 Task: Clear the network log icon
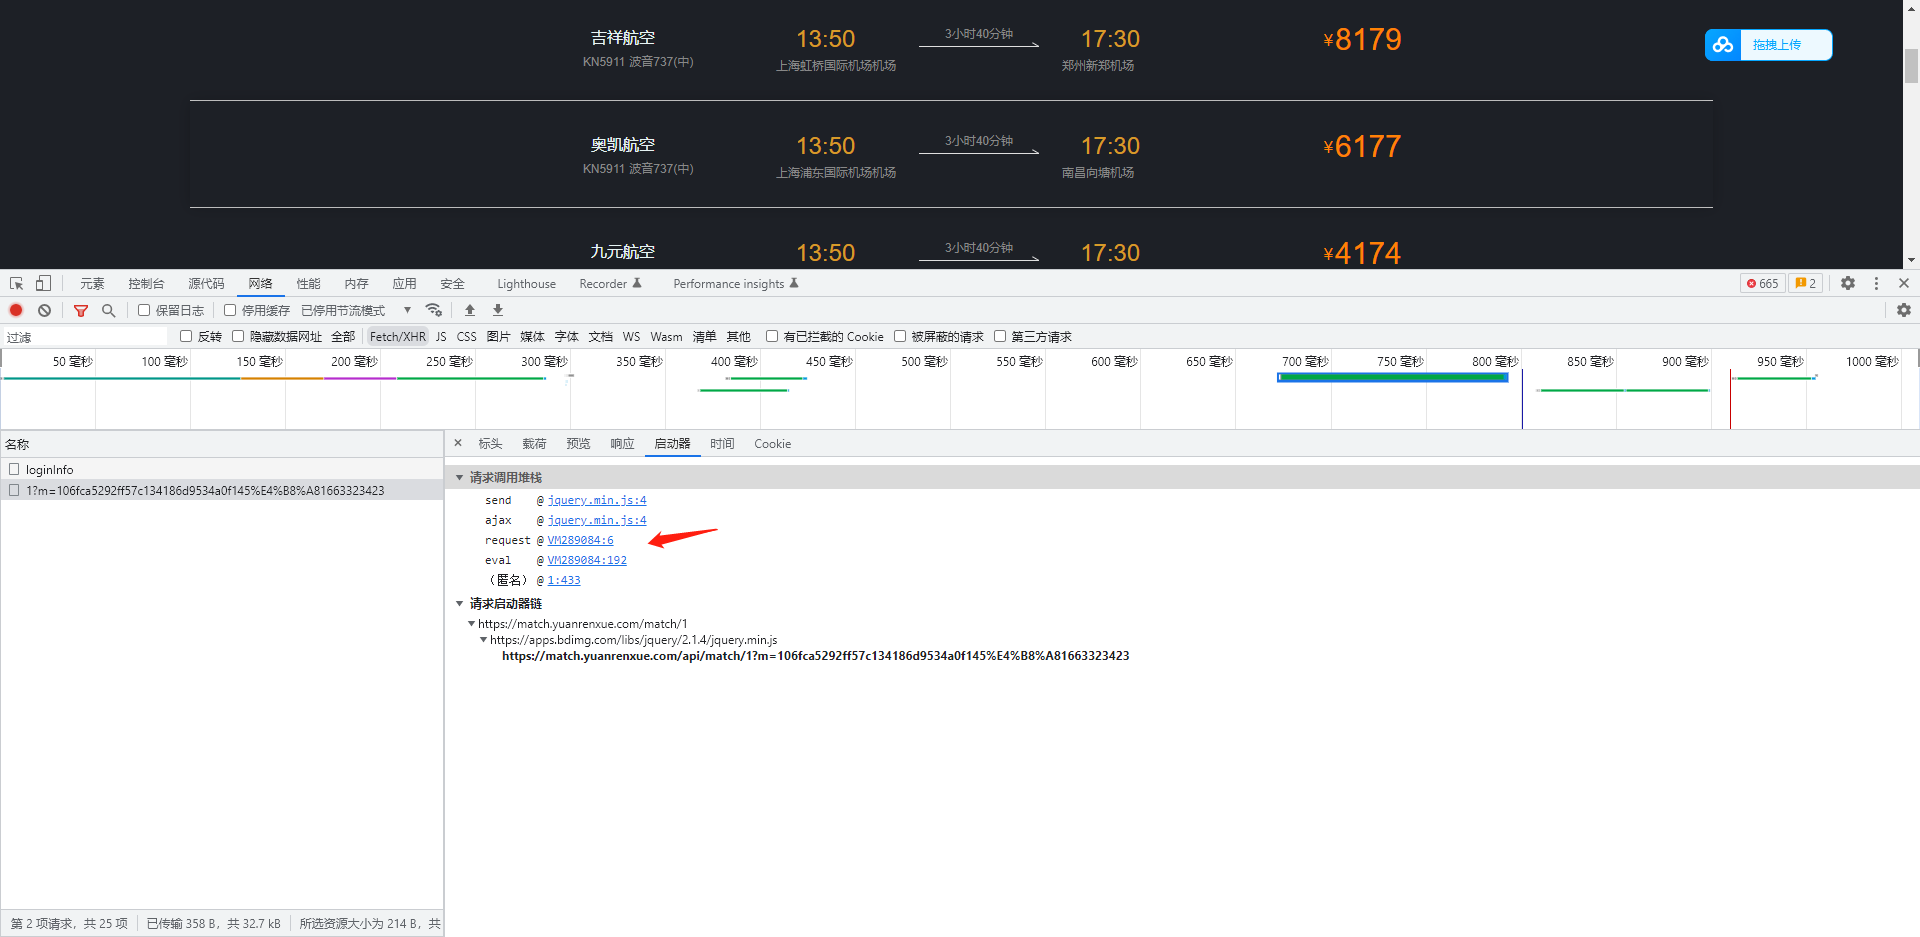tap(44, 310)
